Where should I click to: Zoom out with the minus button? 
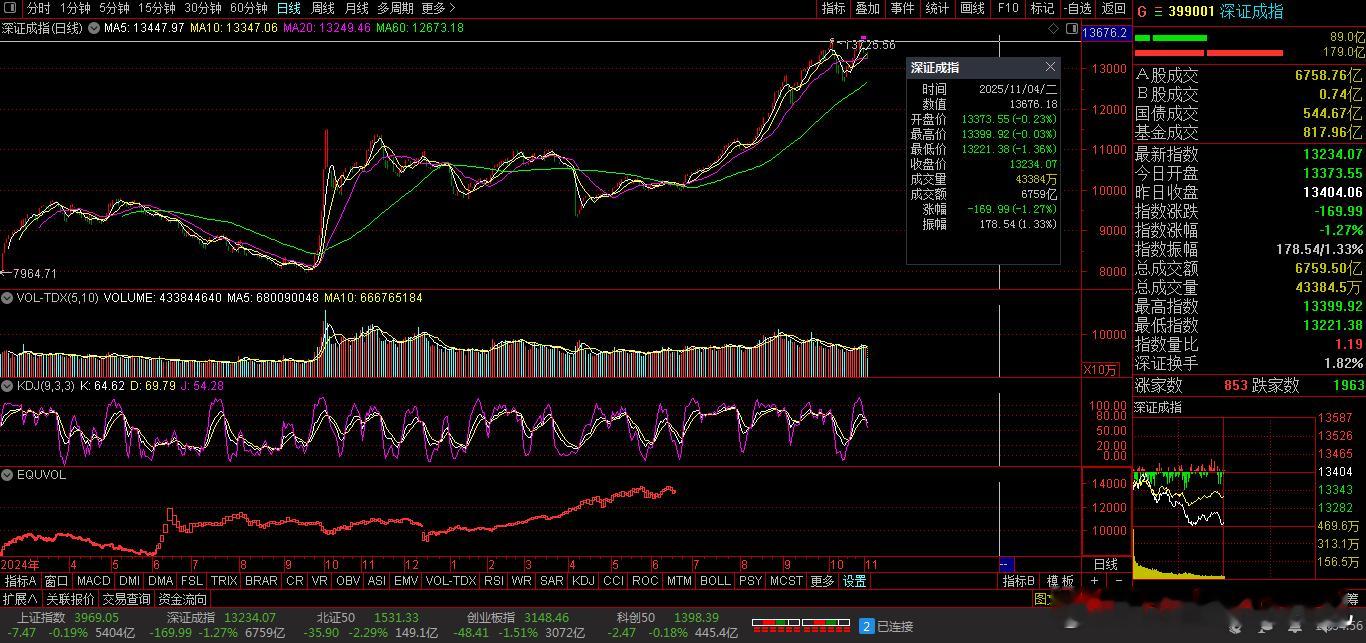coord(1118,581)
